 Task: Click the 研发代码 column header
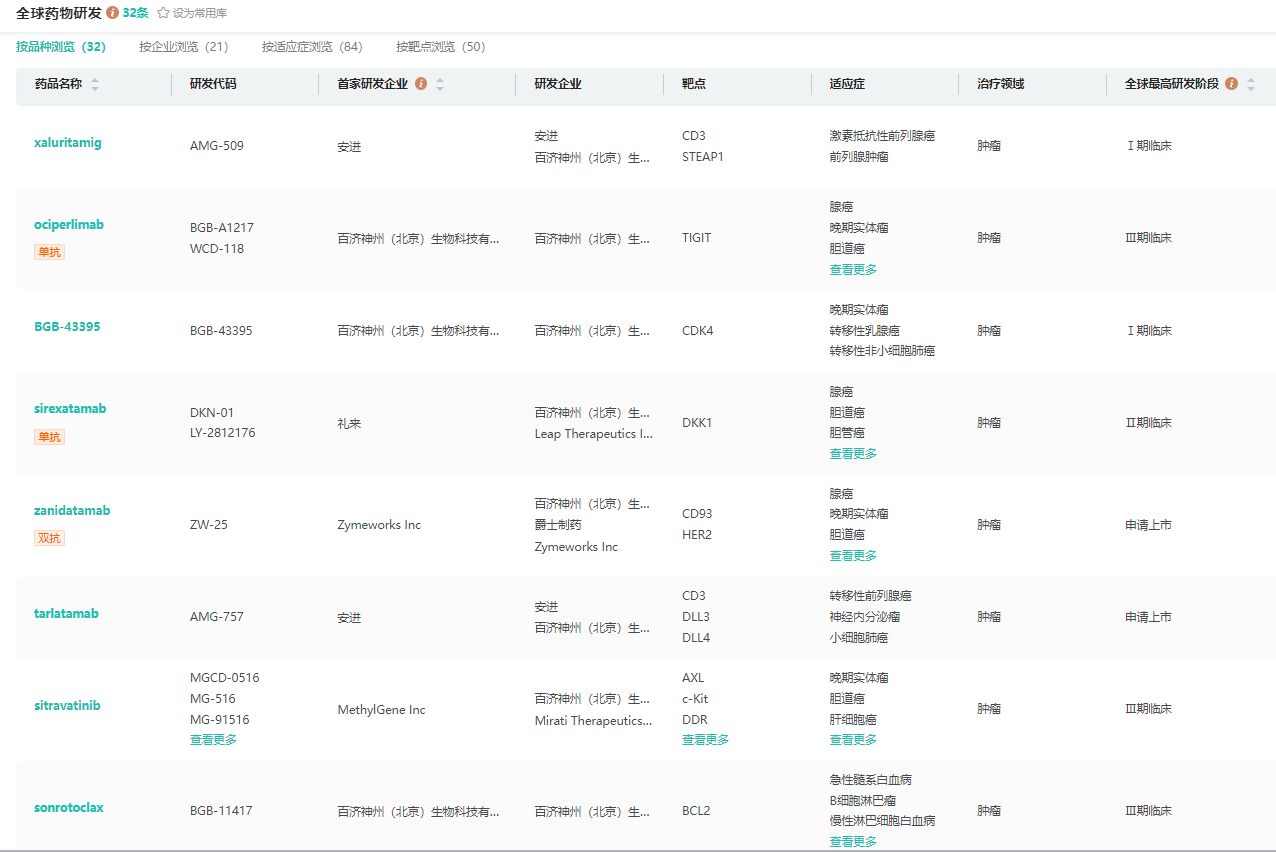213,84
